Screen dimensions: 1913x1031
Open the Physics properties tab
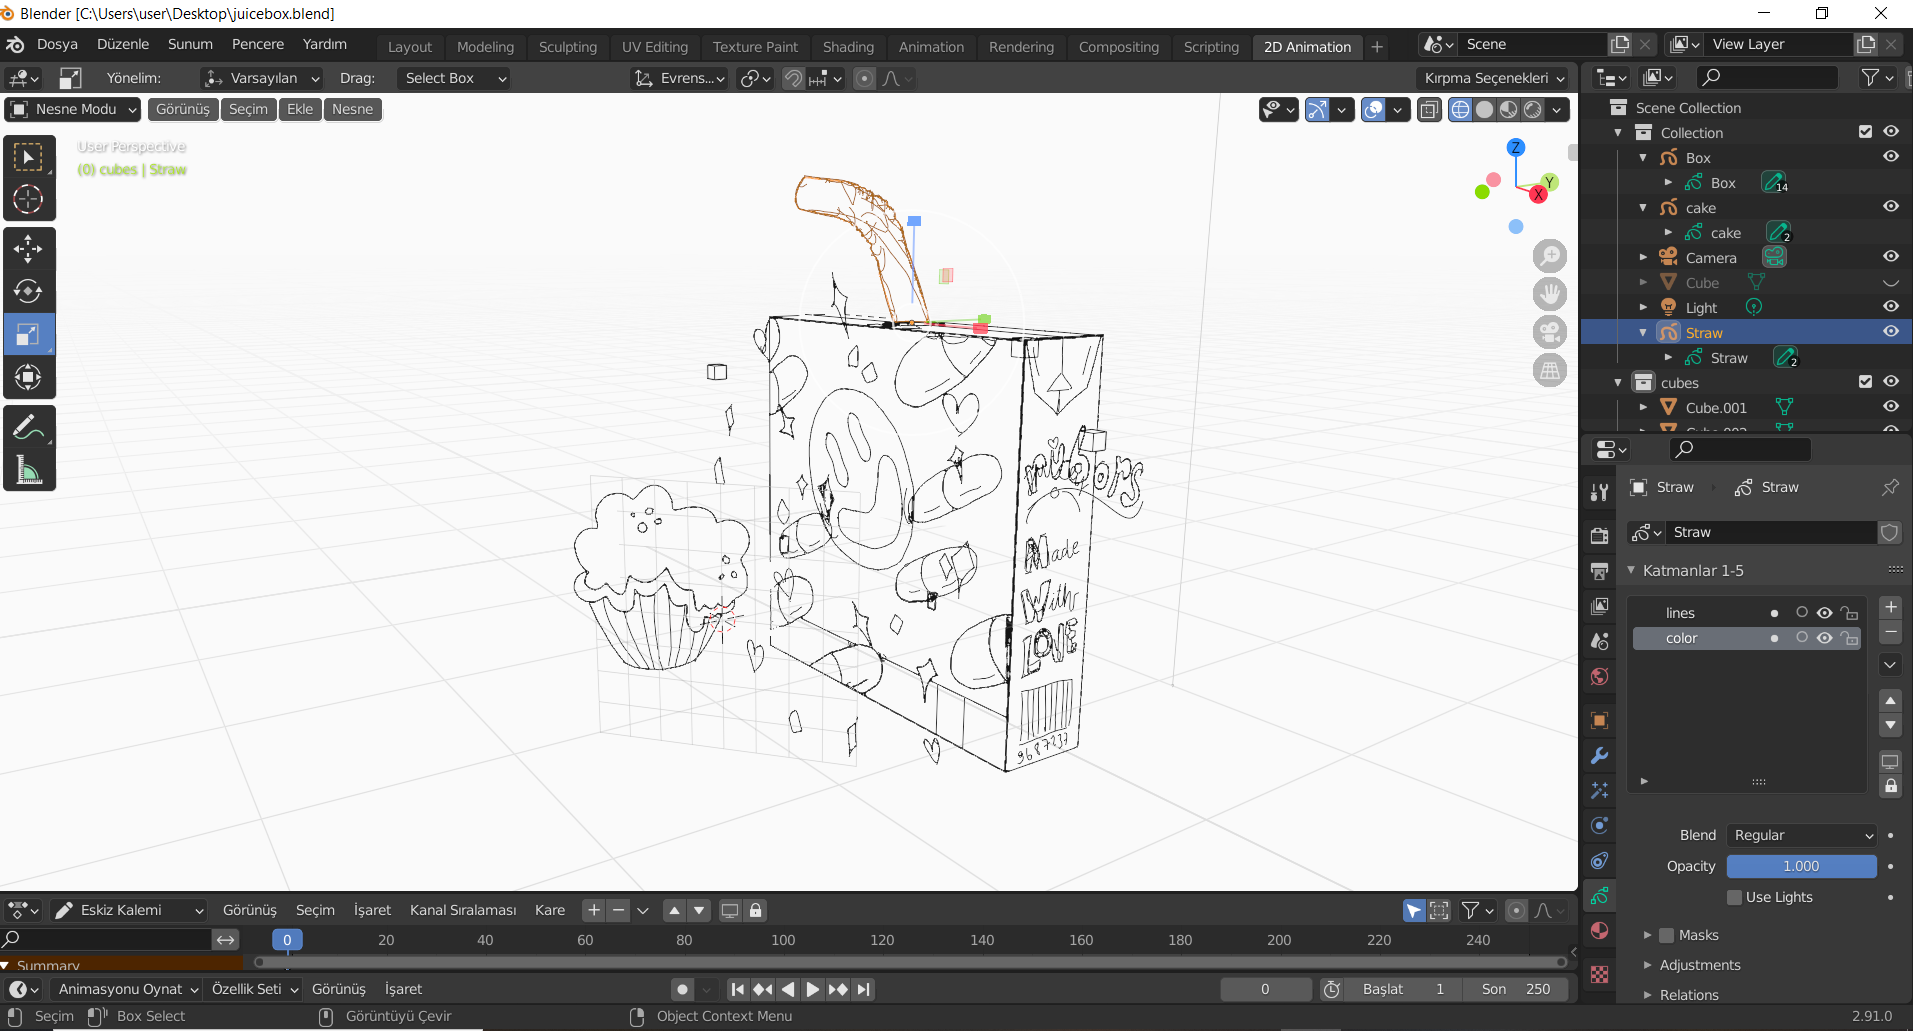tap(1600, 825)
